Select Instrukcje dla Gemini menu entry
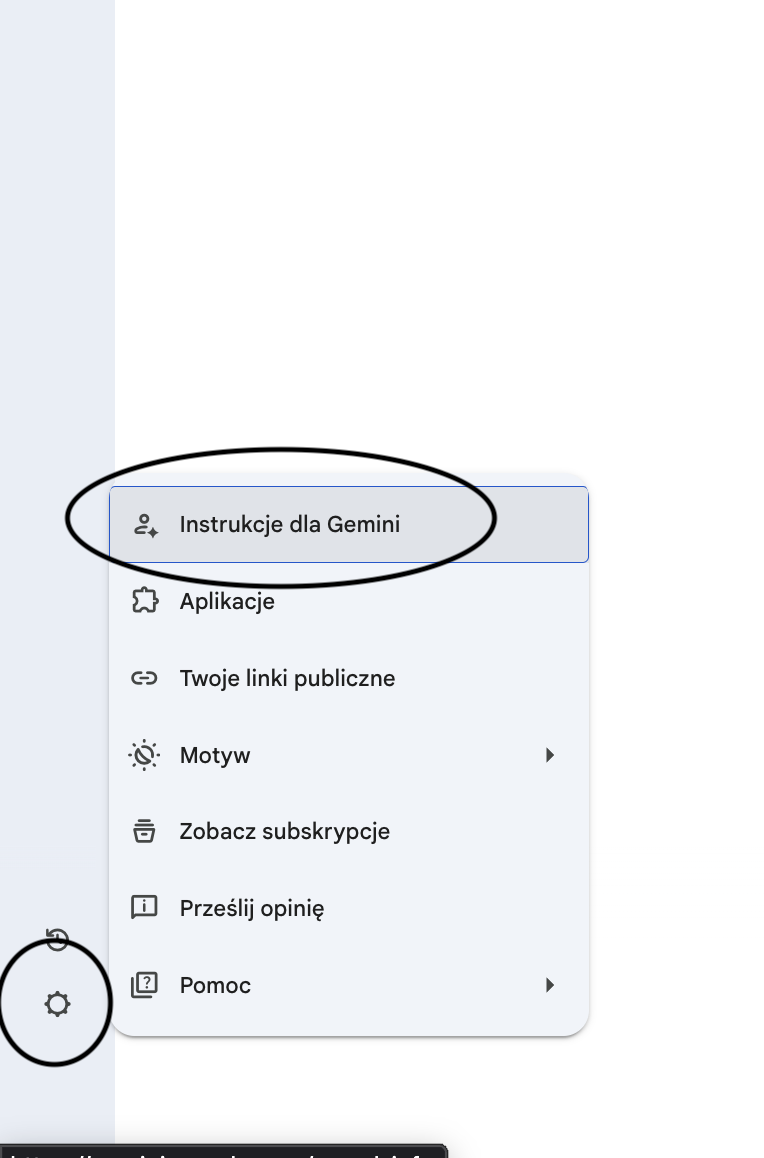 click(x=290, y=524)
